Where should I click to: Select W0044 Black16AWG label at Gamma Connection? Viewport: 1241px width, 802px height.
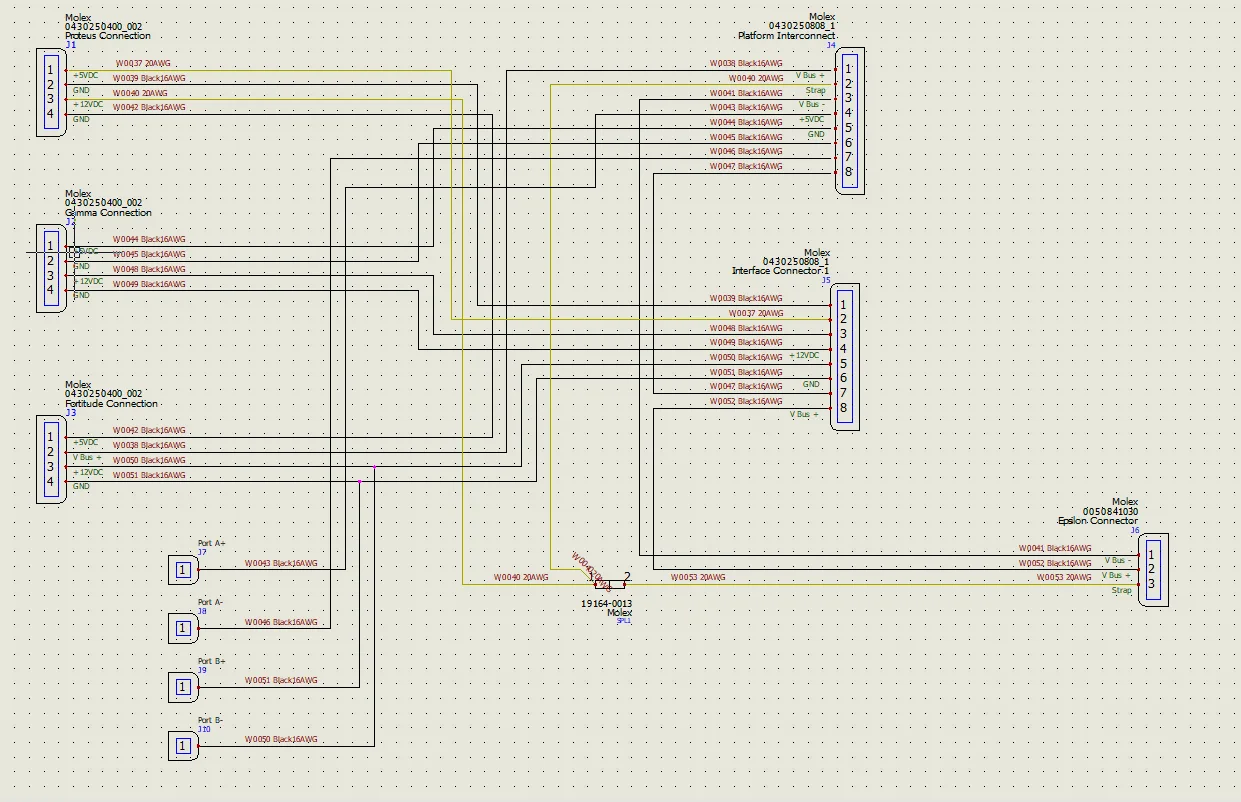[149, 240]
